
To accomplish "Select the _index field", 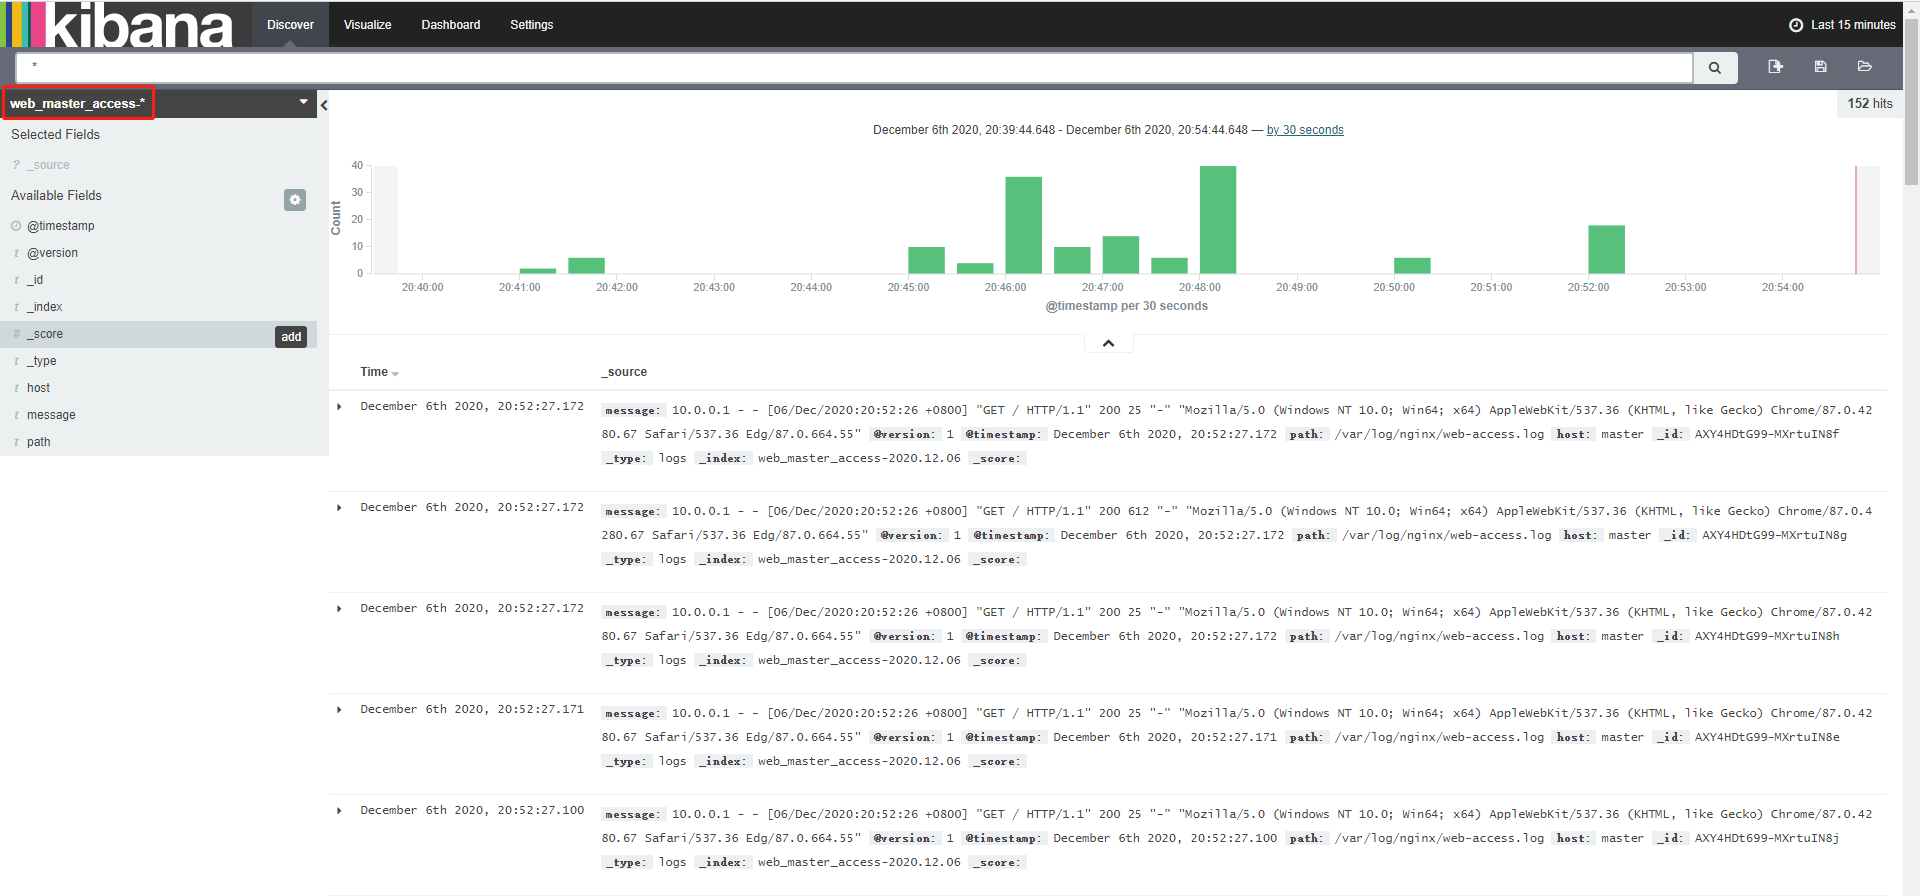I will click(x=45, y=307).
